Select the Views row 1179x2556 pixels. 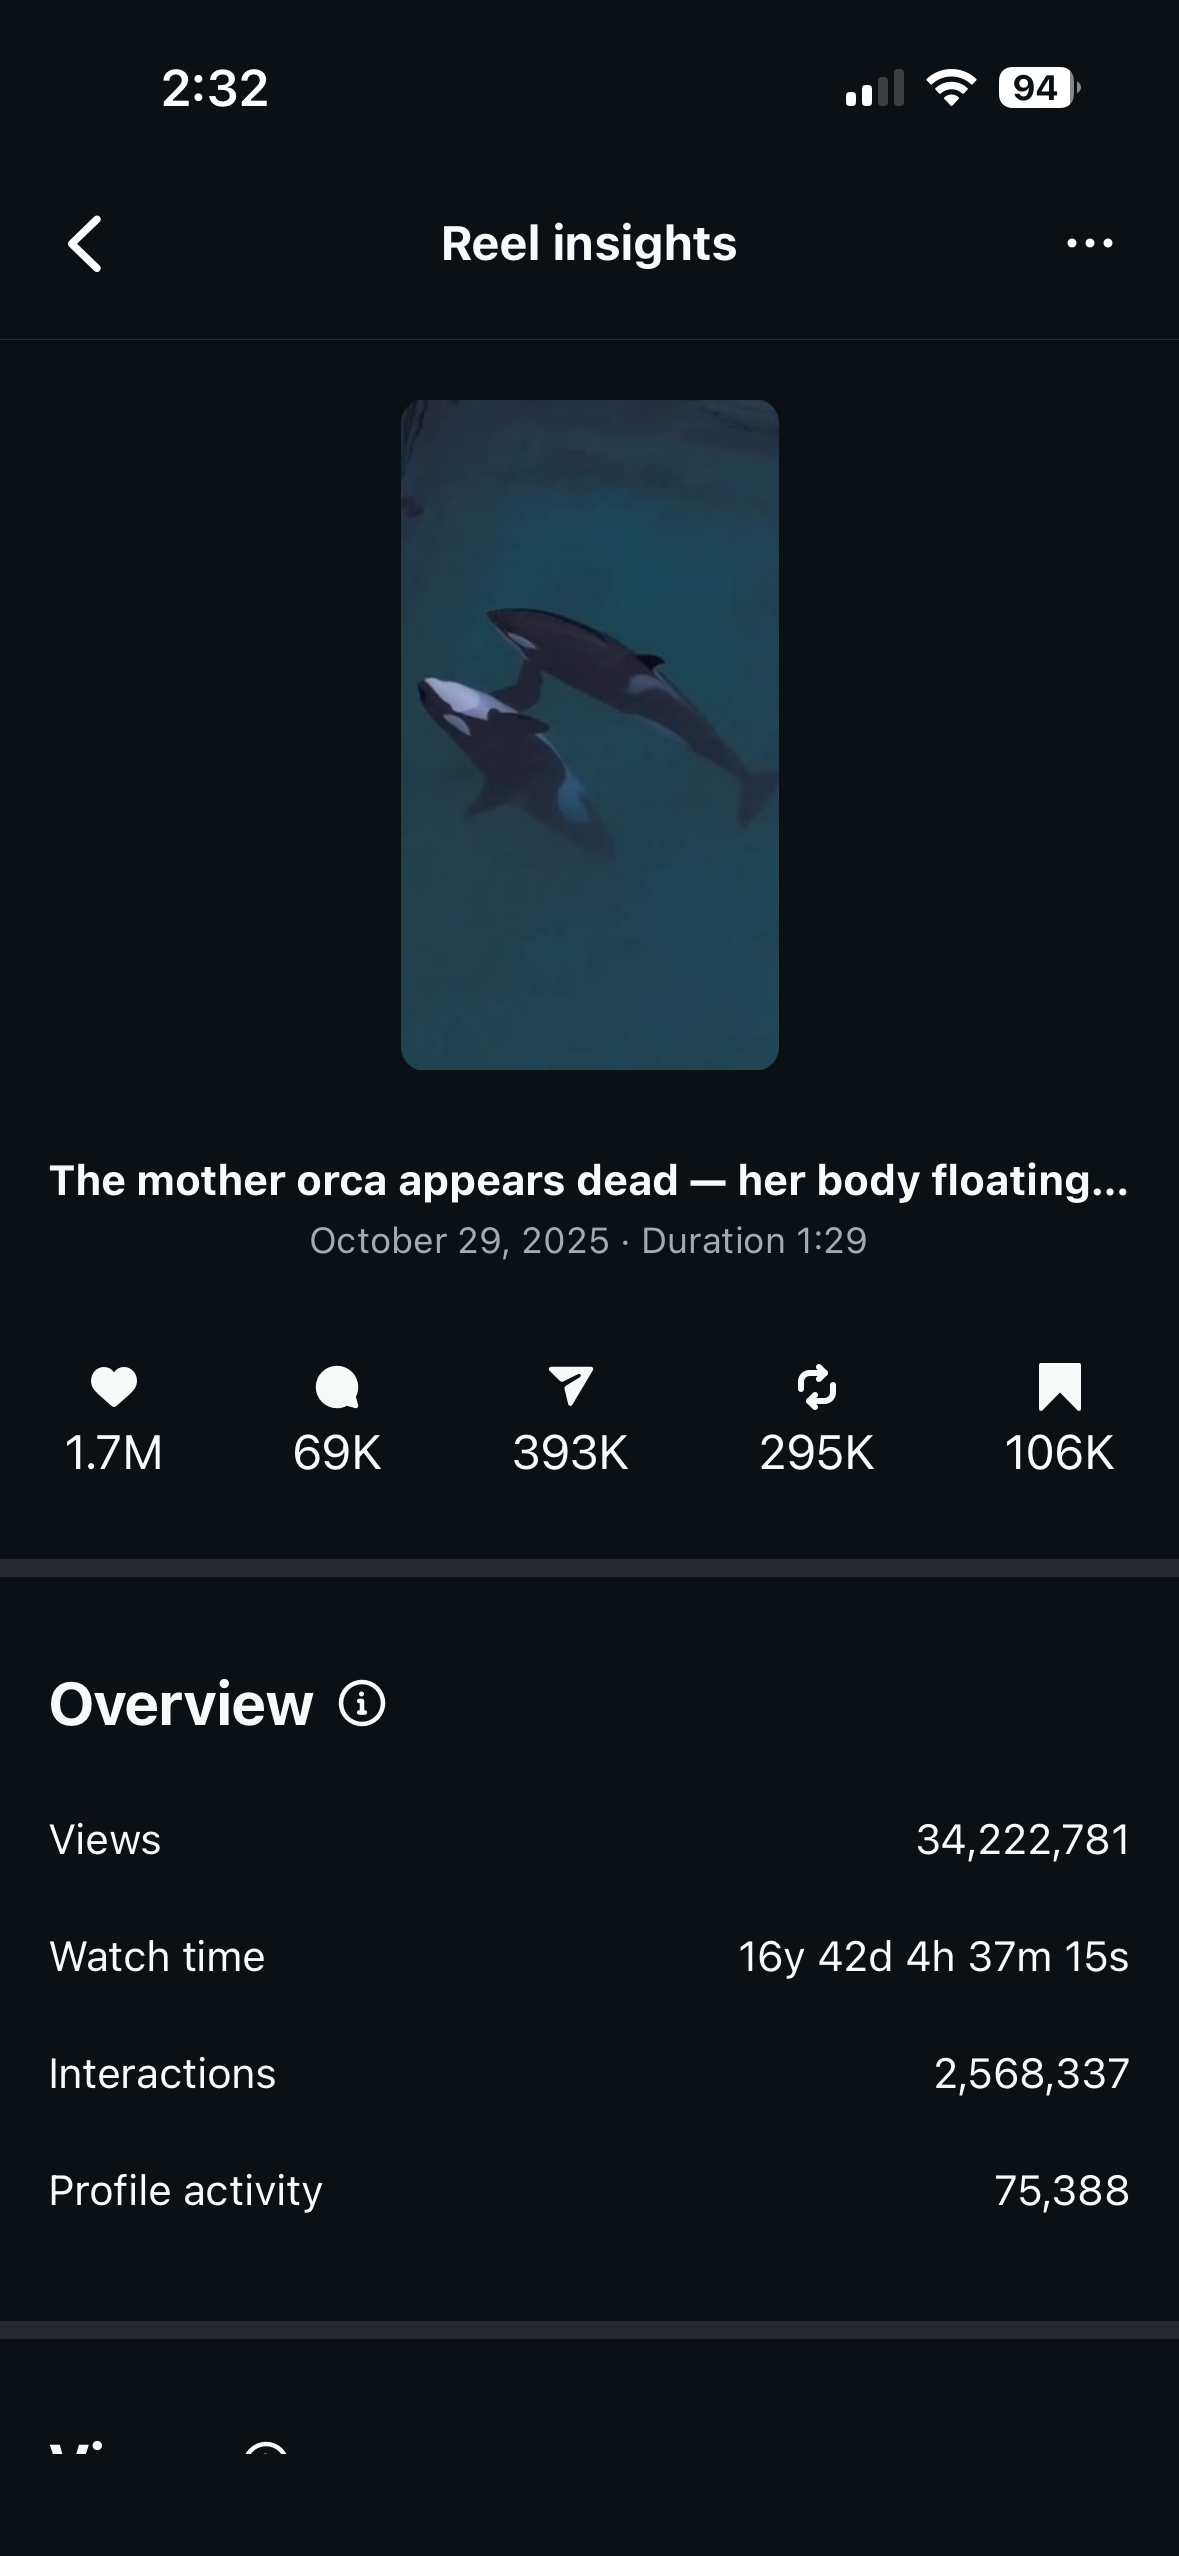coord(589,1840)
